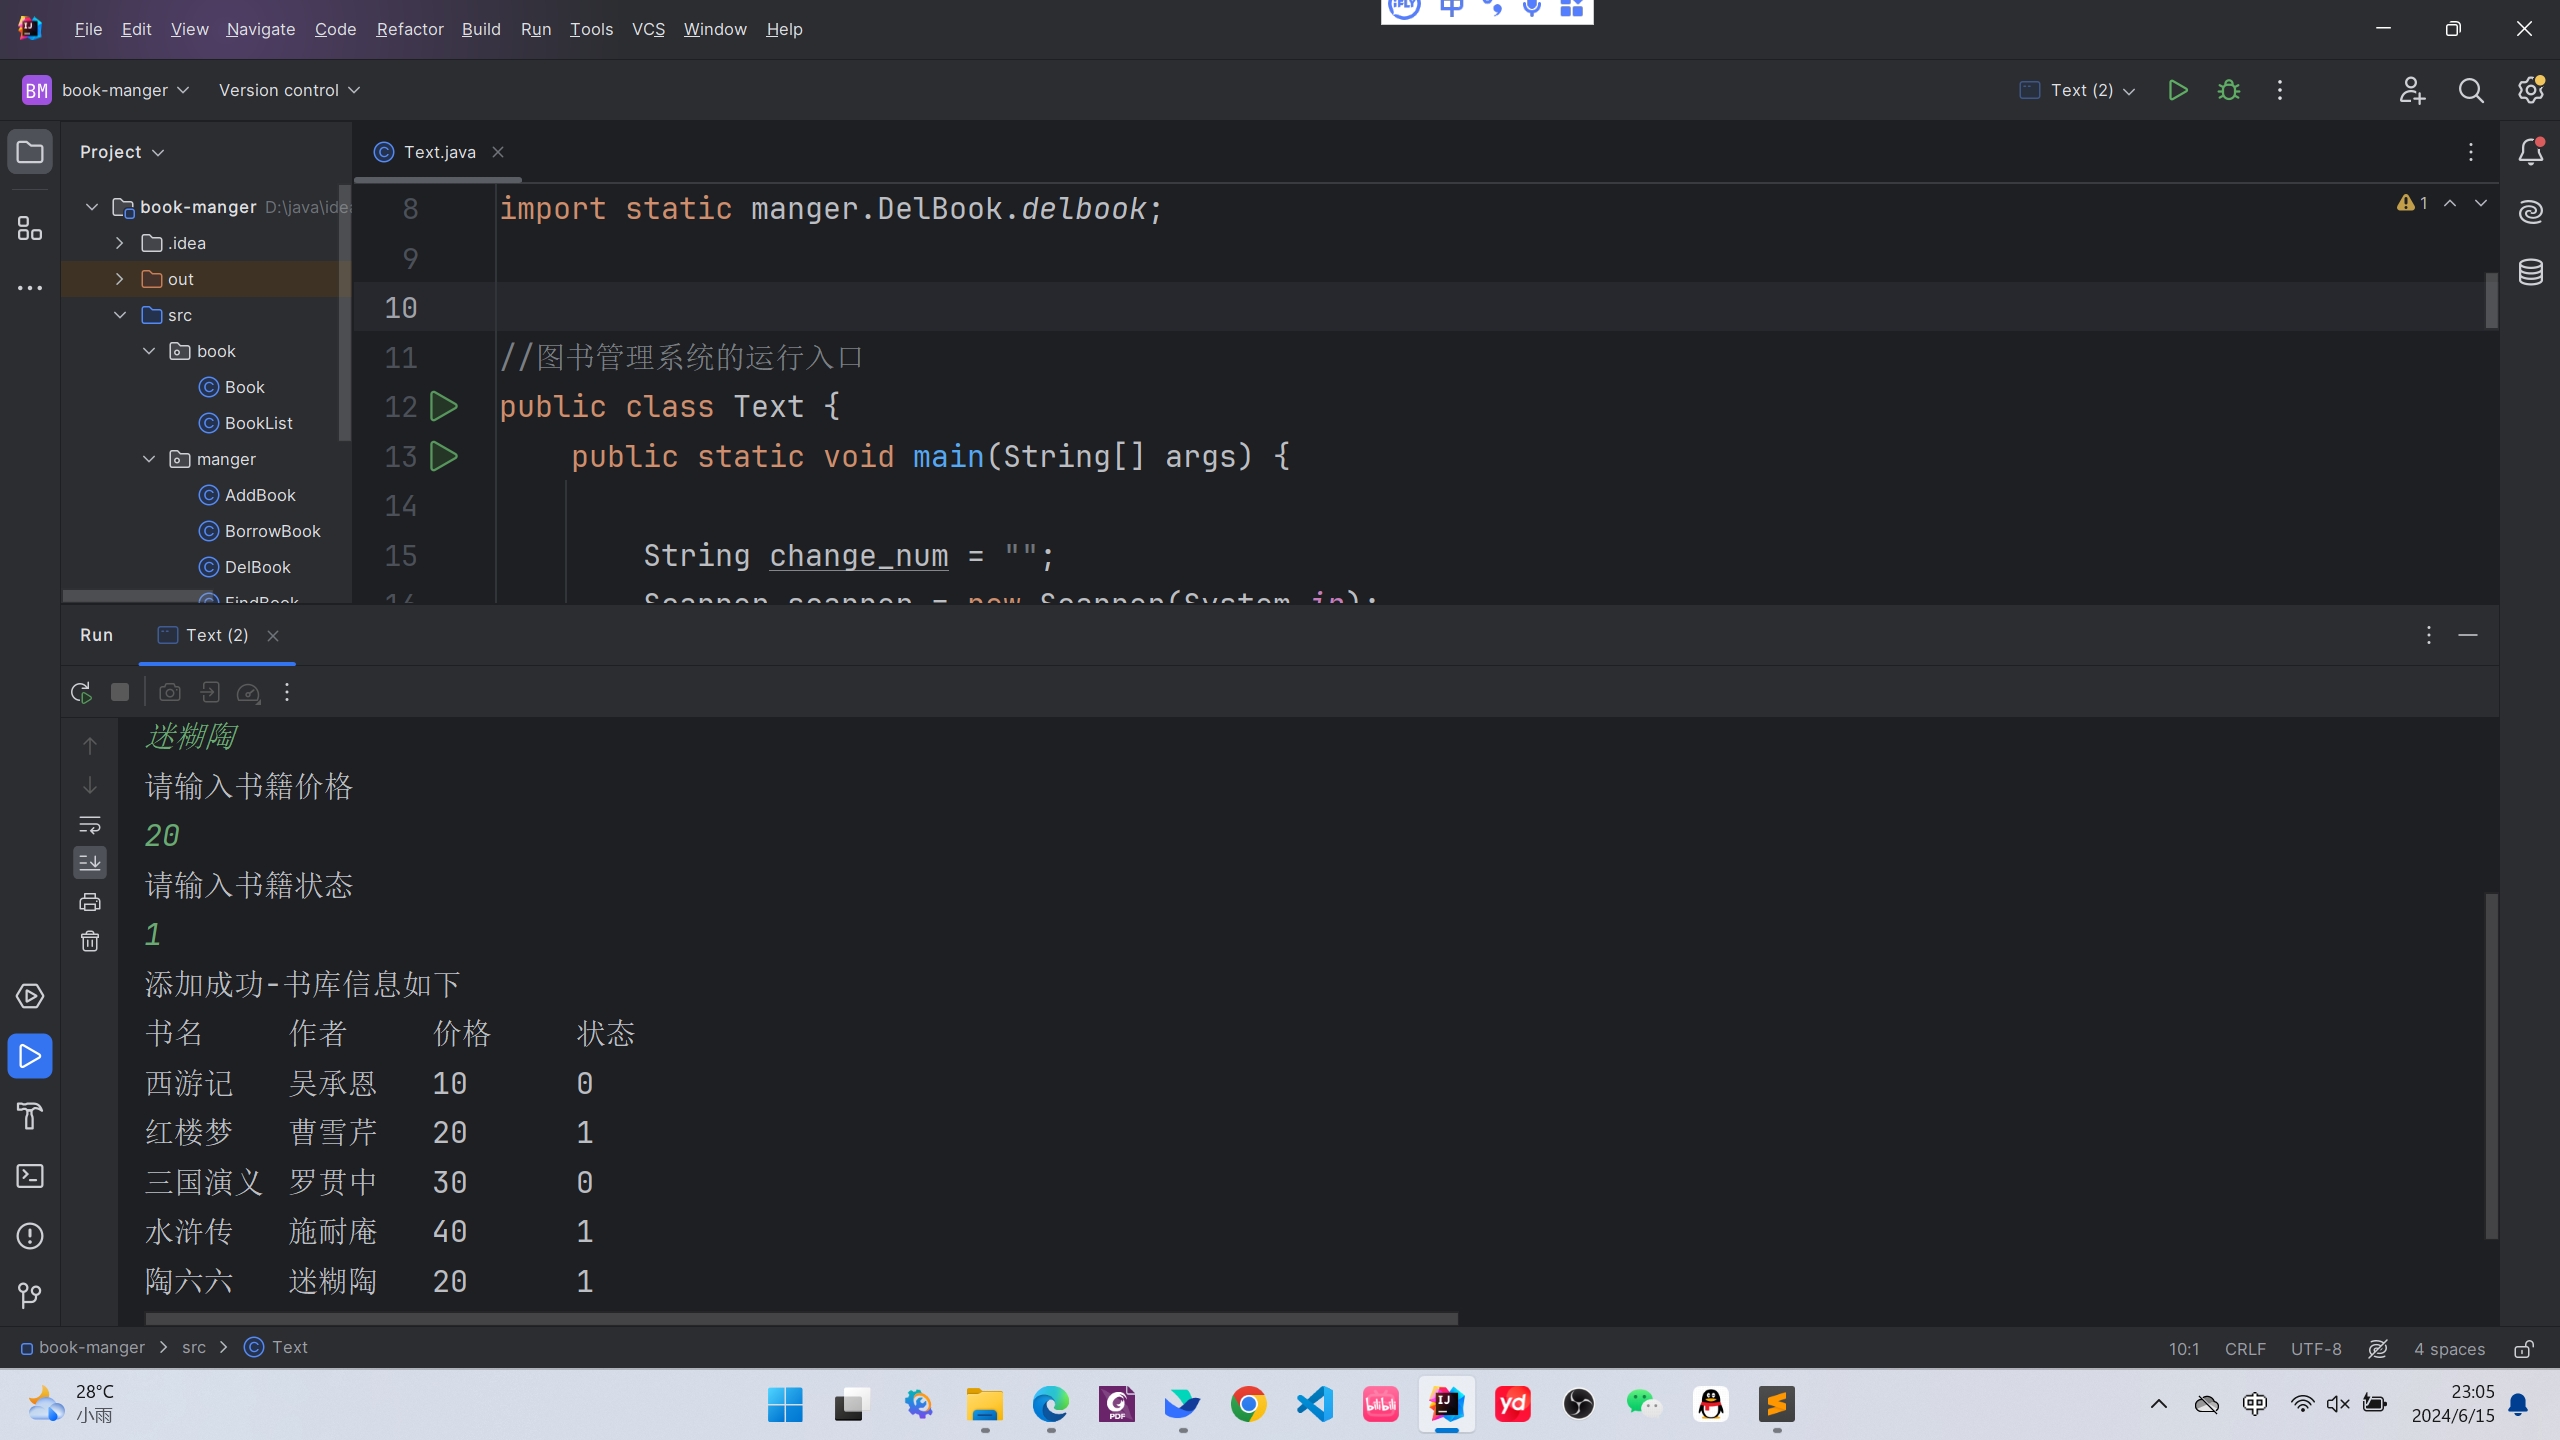Toggle scroll to end in console
2560x1440 pixels.
(90, 862)
